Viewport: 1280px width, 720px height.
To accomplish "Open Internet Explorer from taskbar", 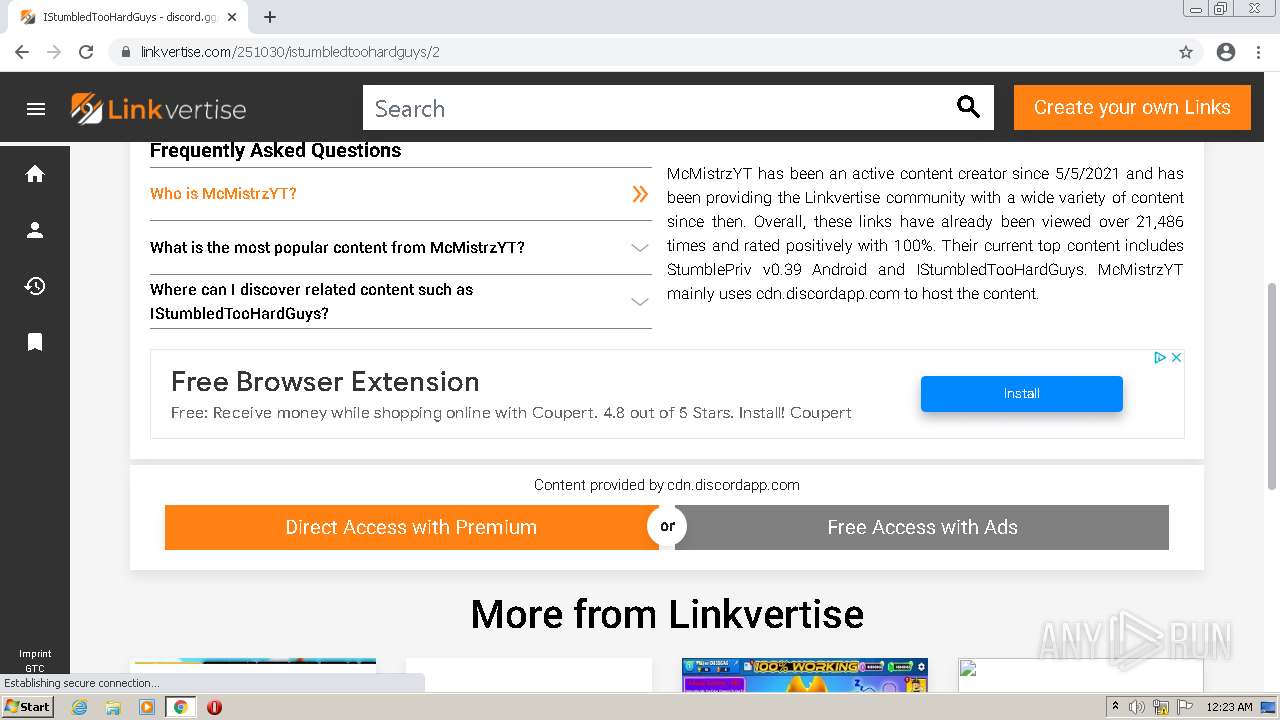I will 79,707.
